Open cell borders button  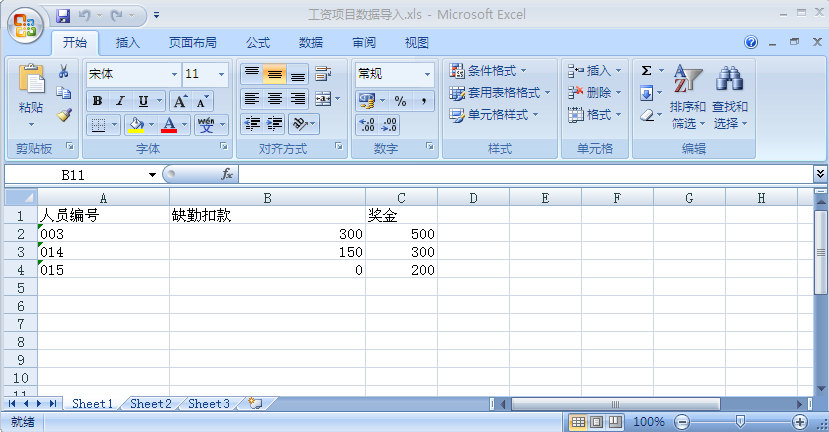point(98,125)
